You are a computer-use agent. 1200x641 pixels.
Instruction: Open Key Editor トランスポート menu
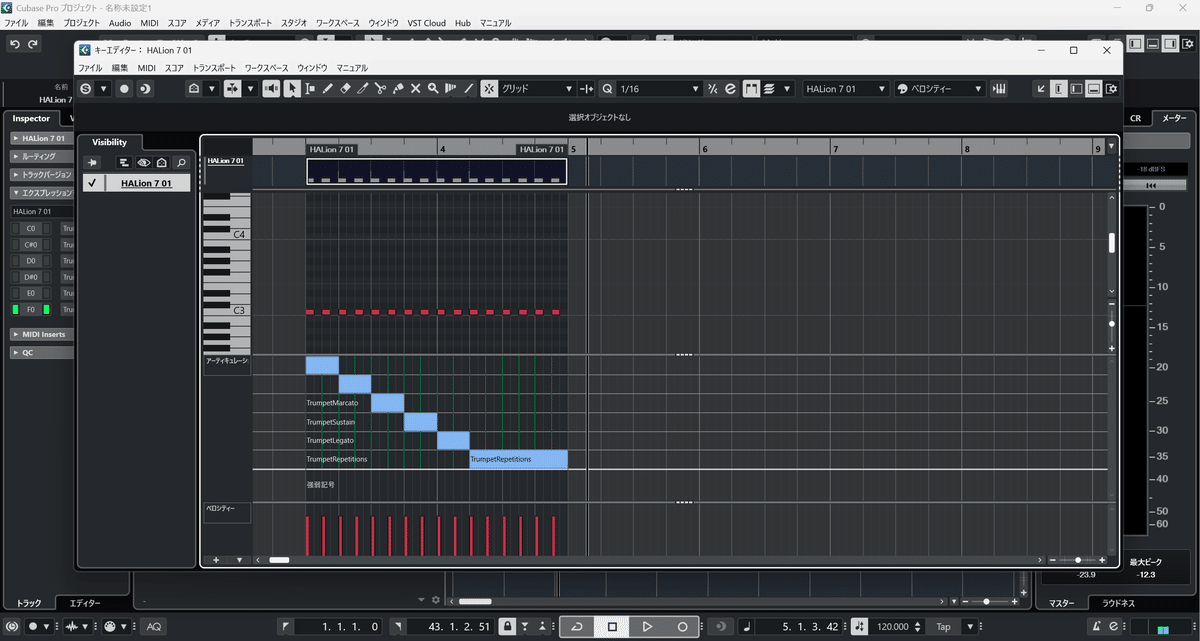click(214, 68)
